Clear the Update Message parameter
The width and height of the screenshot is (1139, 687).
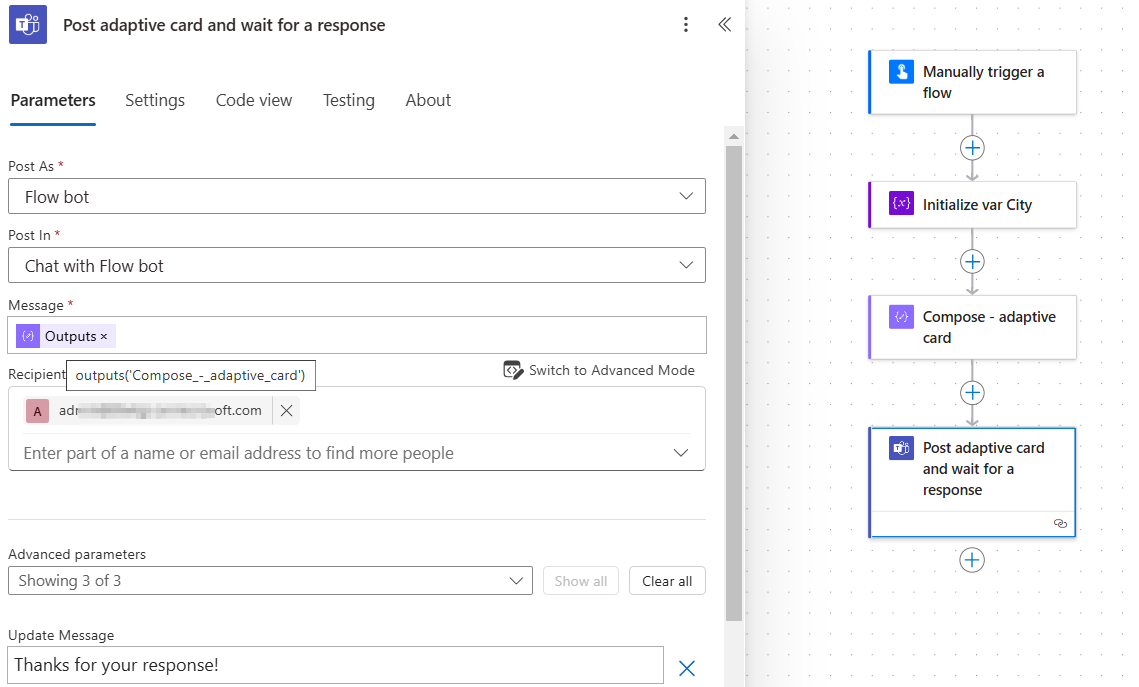point(686,668)
